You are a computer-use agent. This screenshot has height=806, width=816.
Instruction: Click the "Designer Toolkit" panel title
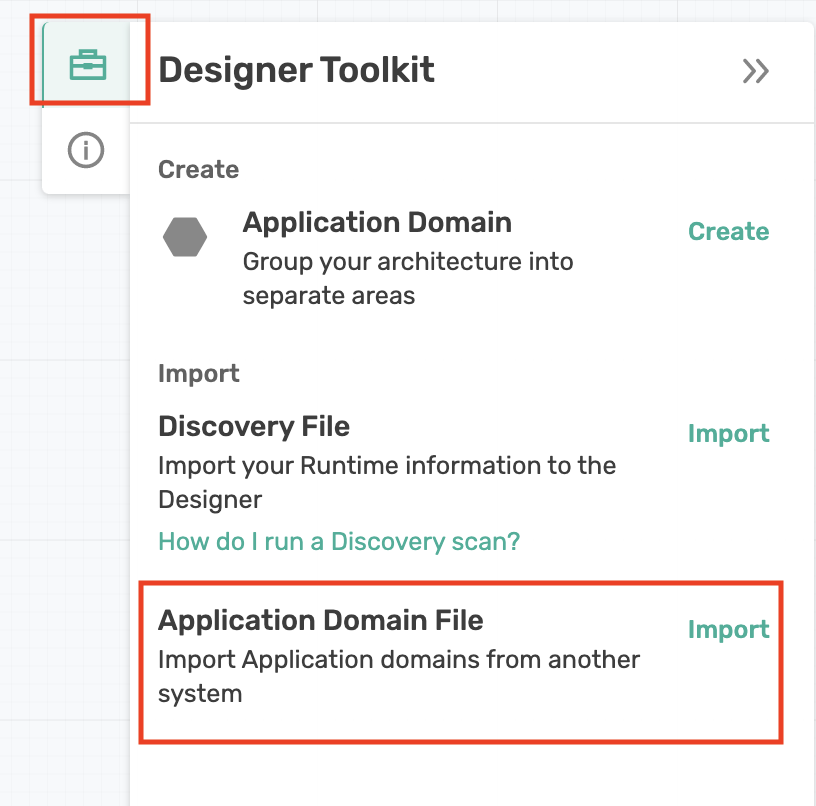tap(296, 71)
